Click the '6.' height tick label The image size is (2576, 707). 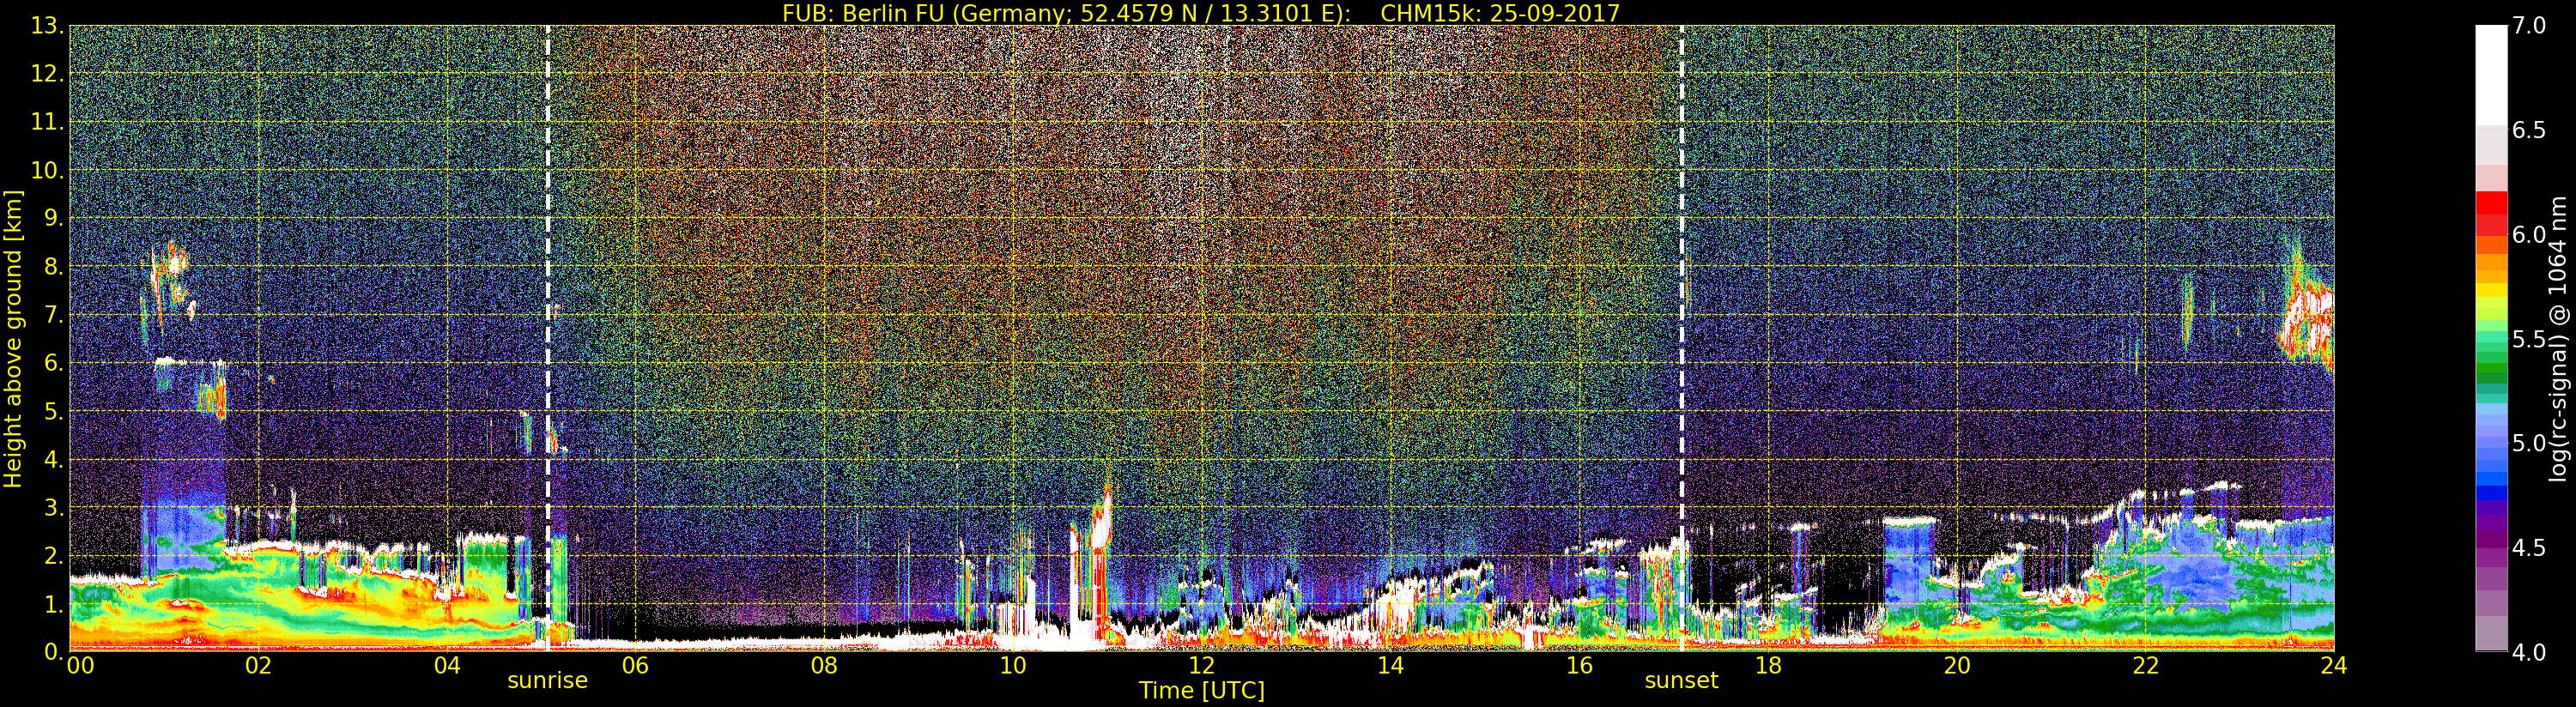pos(53,363)
